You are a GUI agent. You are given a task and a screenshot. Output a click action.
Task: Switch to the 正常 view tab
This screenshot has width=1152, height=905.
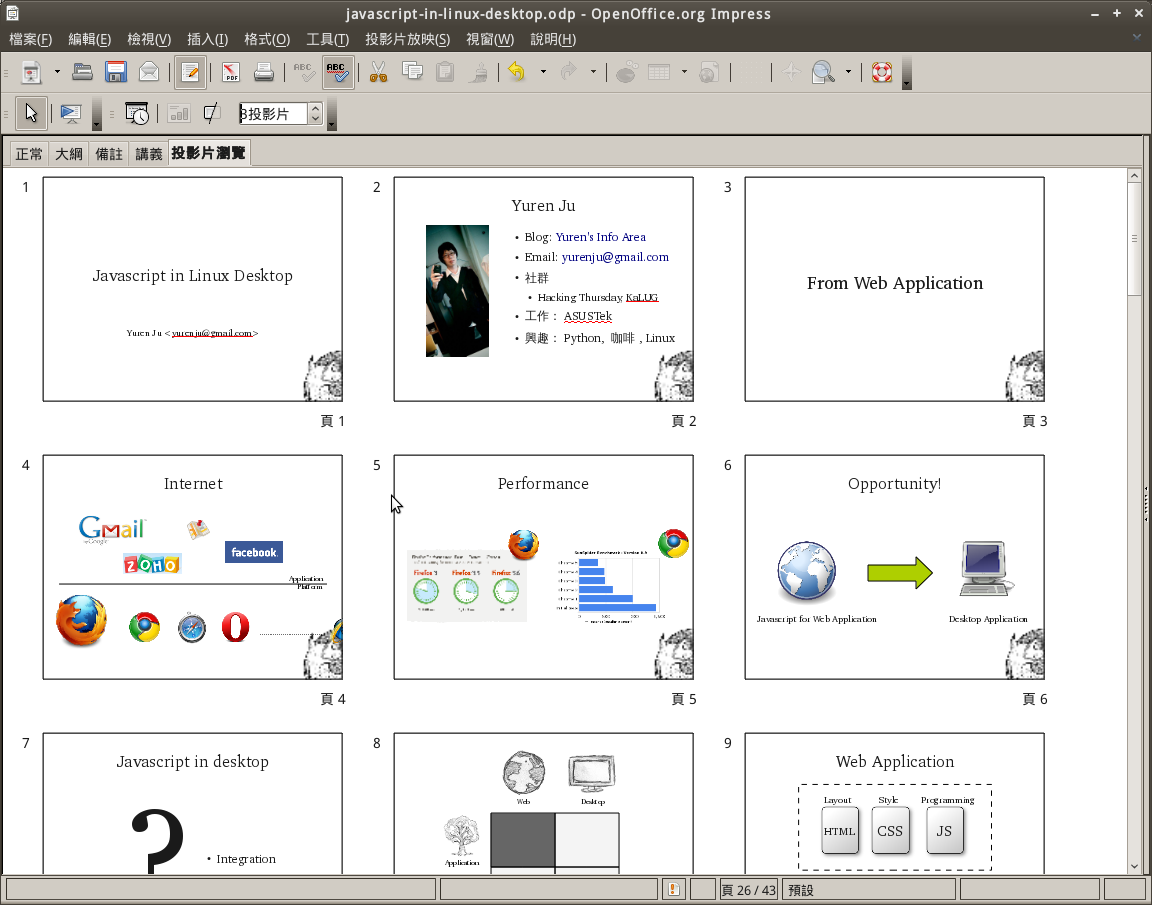(29, 154)
